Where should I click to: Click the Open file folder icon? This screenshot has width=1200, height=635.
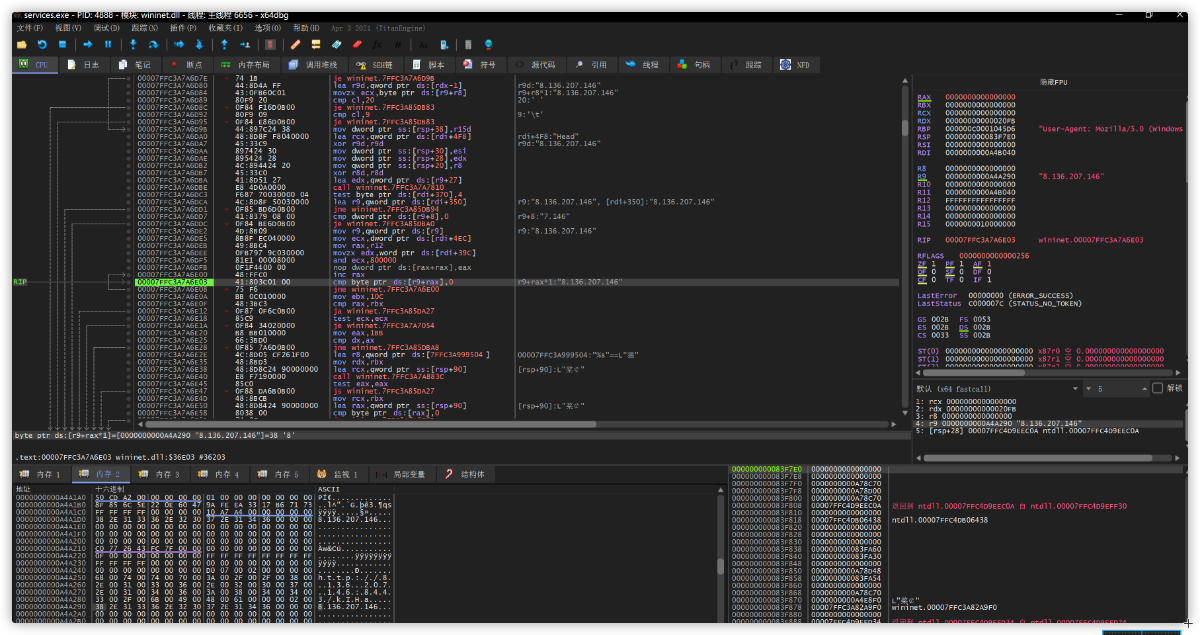[22, 45]
